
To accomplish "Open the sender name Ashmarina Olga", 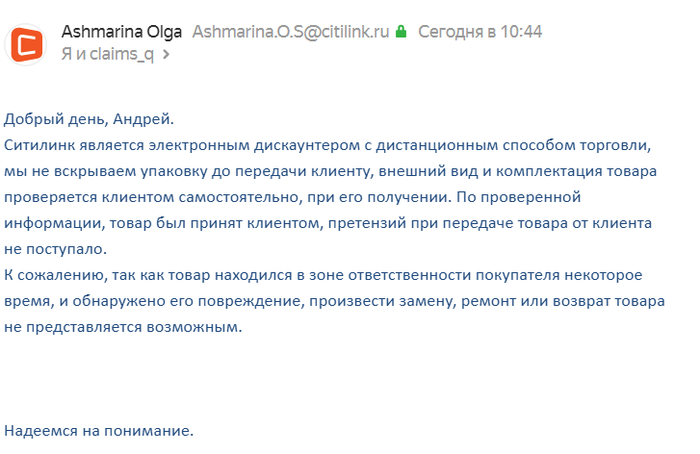I will pyautogui.click(x=121, y=32).
